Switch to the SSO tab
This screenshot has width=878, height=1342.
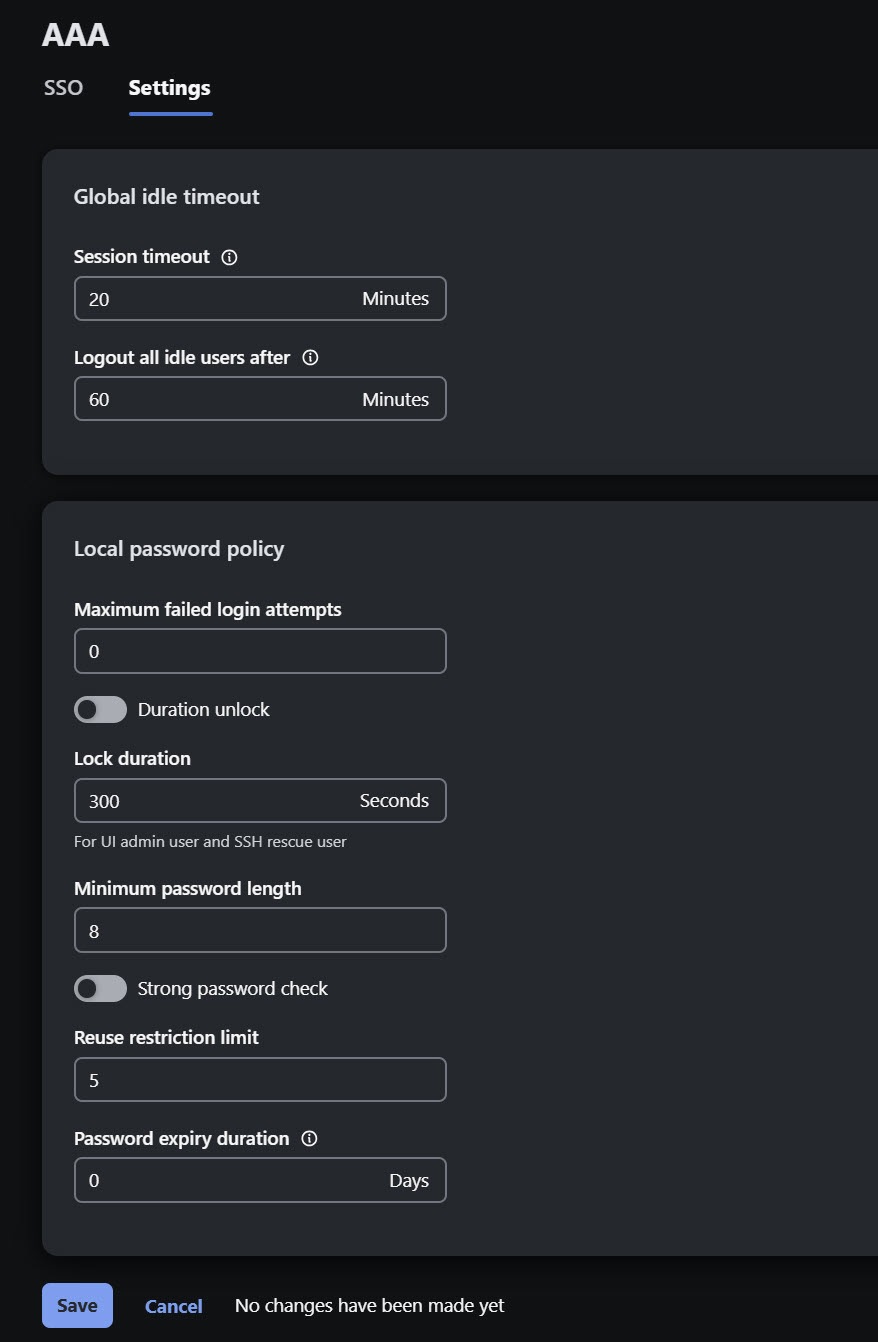coord(63,88)
